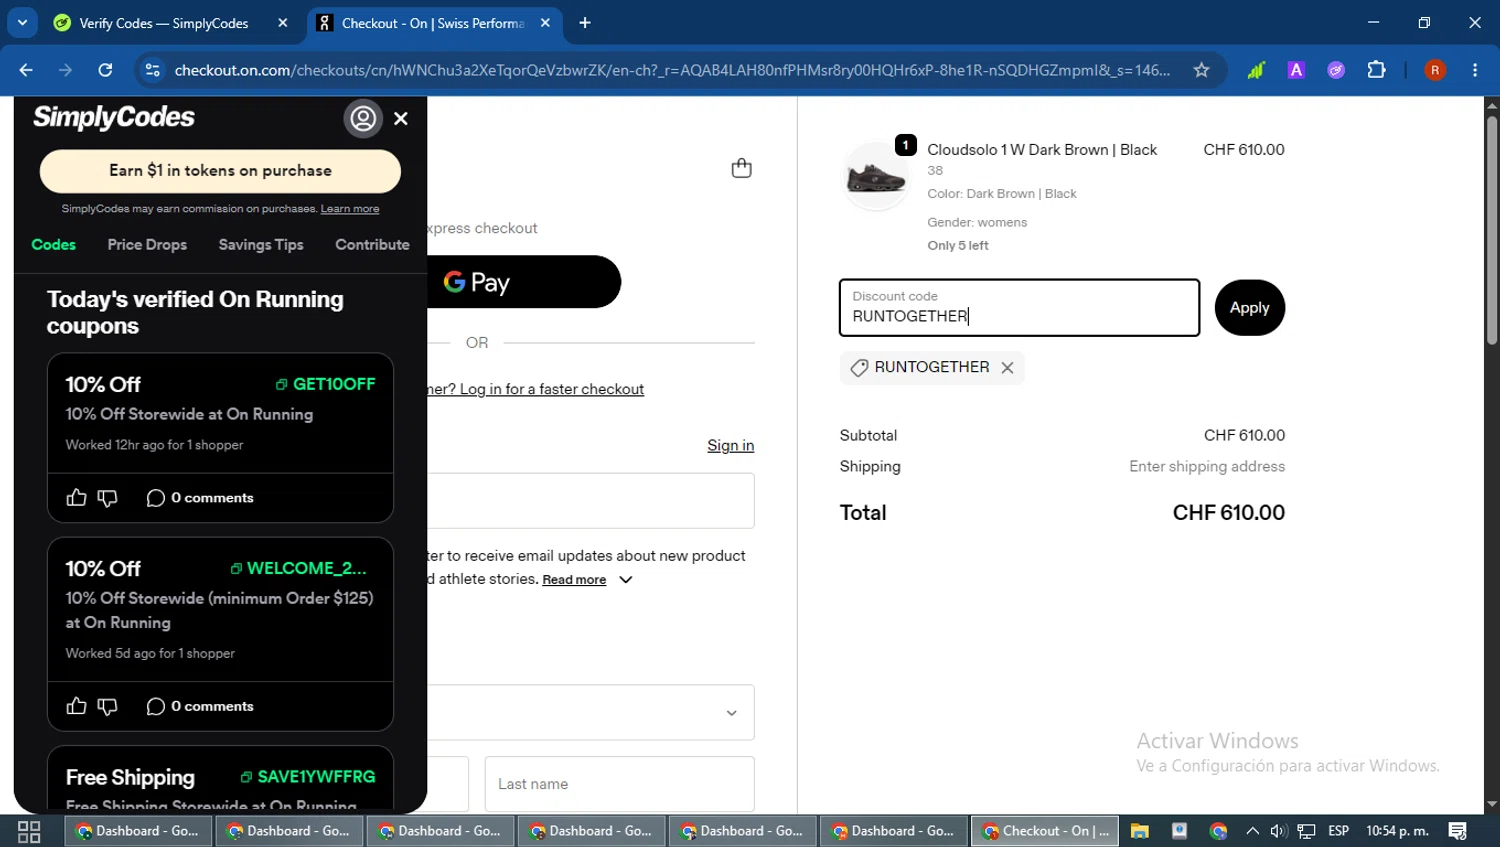Open the tab search dropdown arrow
Screen dimensions: 1500x847
click(x=22, y=22)
